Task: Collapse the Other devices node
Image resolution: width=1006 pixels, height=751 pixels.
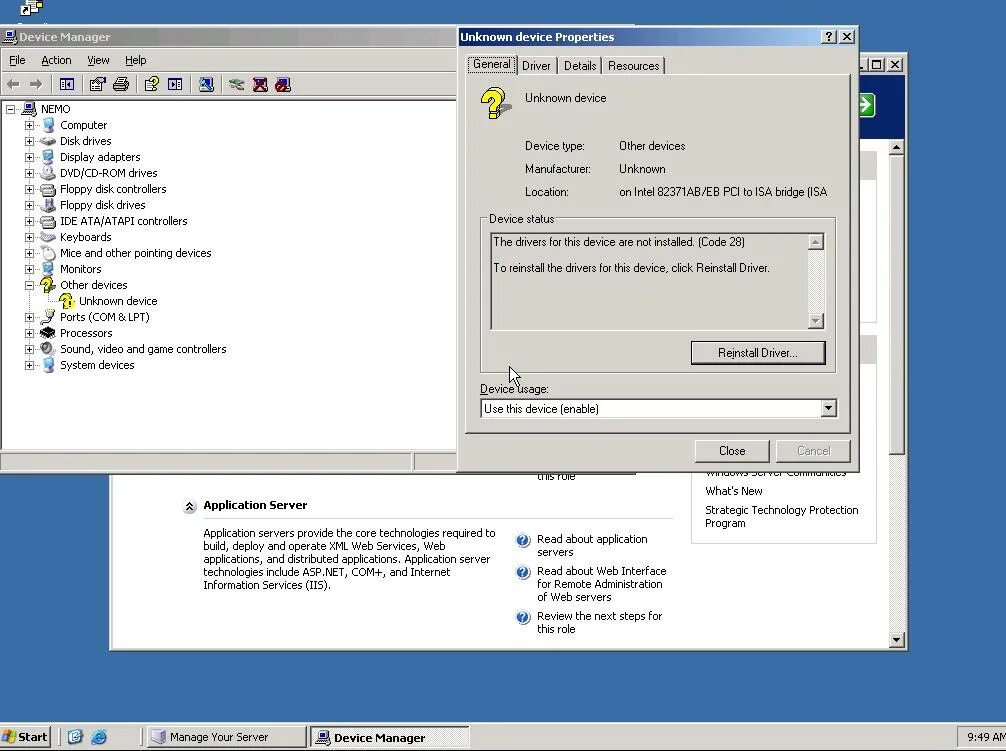Action: click(x=30, y=285)
